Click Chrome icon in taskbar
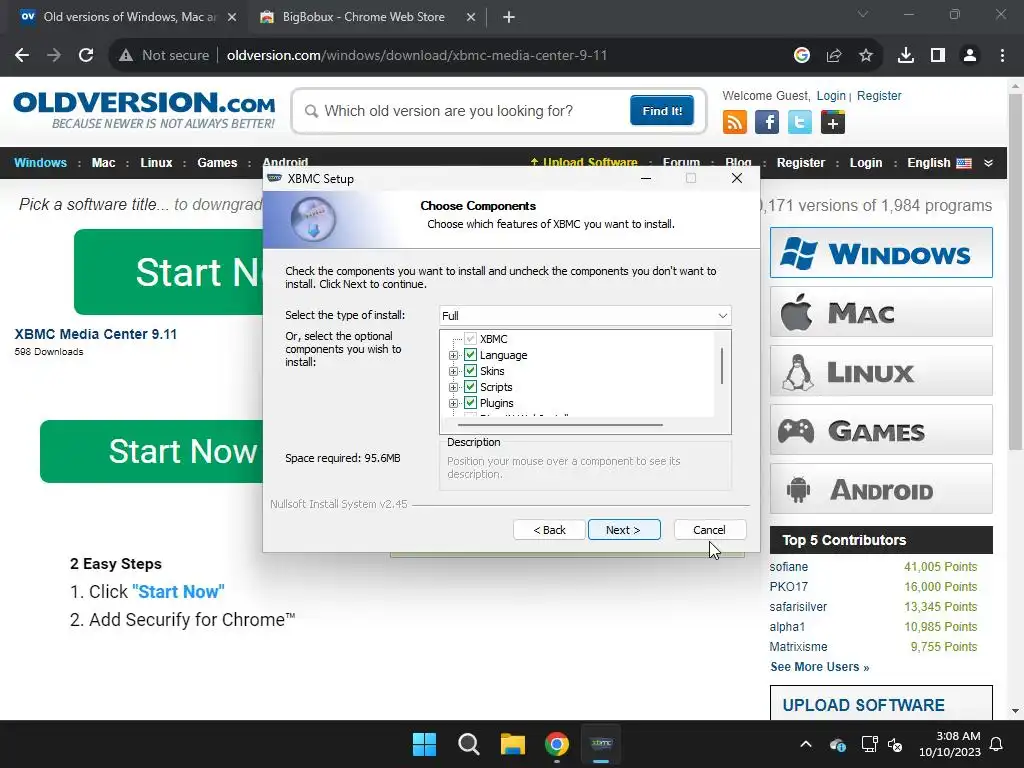The image size is (1024, 768). [x=556, y=744]
